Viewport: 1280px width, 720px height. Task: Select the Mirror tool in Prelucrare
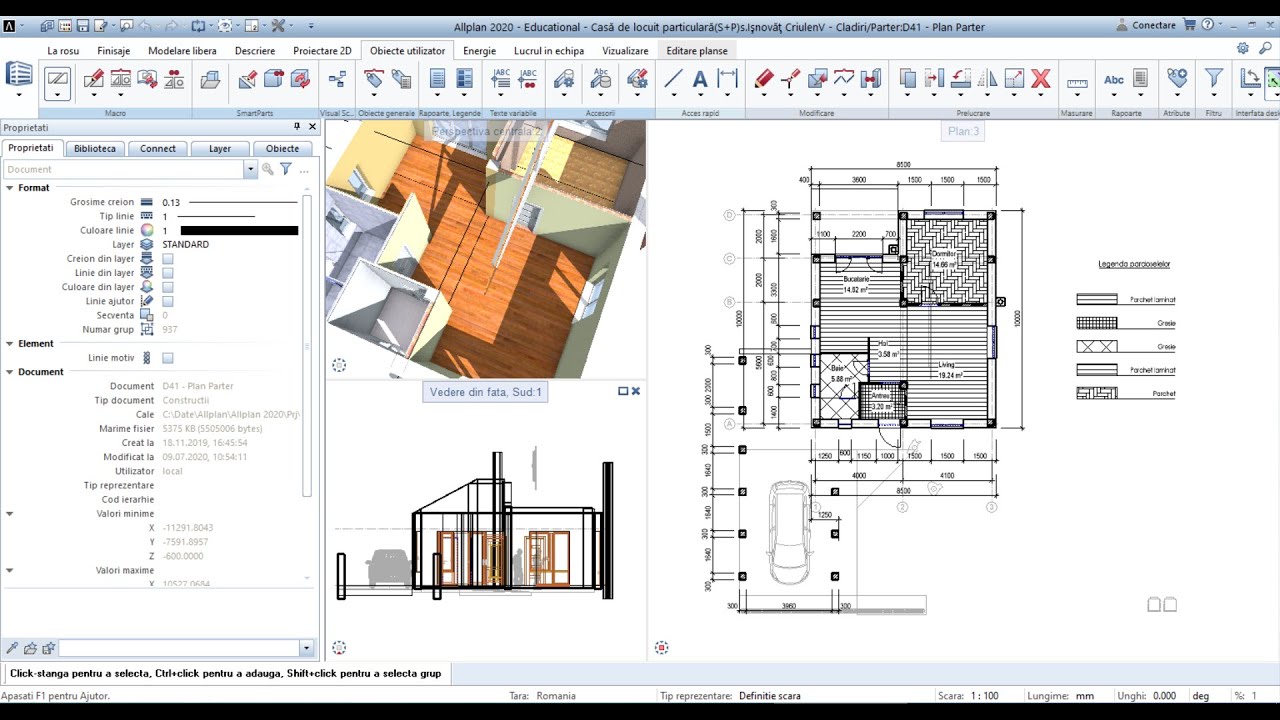(988, 78)
